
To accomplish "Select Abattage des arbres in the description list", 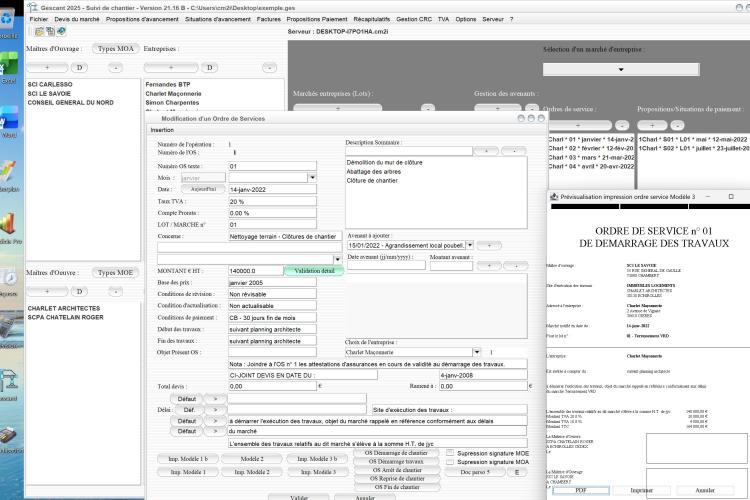I will pos(374,171).
